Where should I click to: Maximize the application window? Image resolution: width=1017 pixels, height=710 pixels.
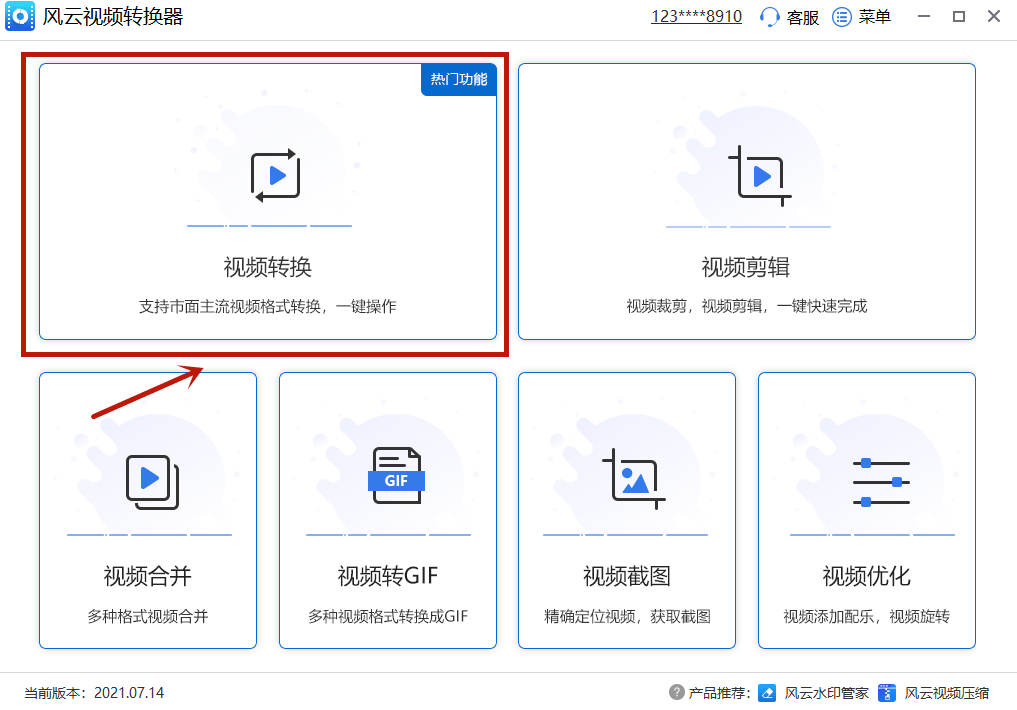pos(959,16)
